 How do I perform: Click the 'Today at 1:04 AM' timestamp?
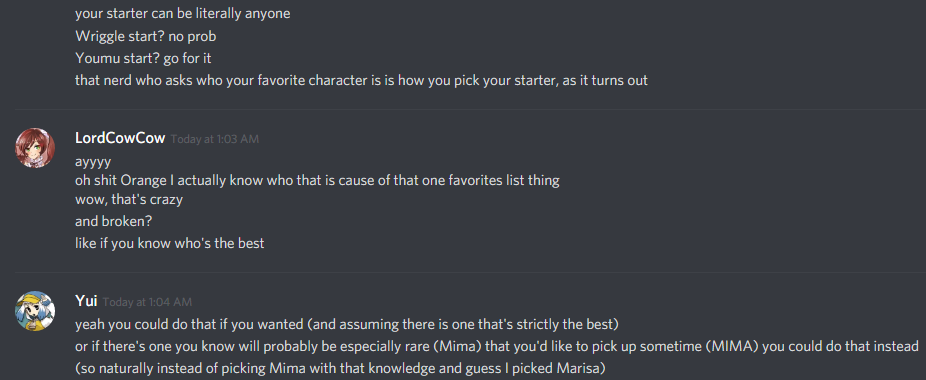click(147, 302)
